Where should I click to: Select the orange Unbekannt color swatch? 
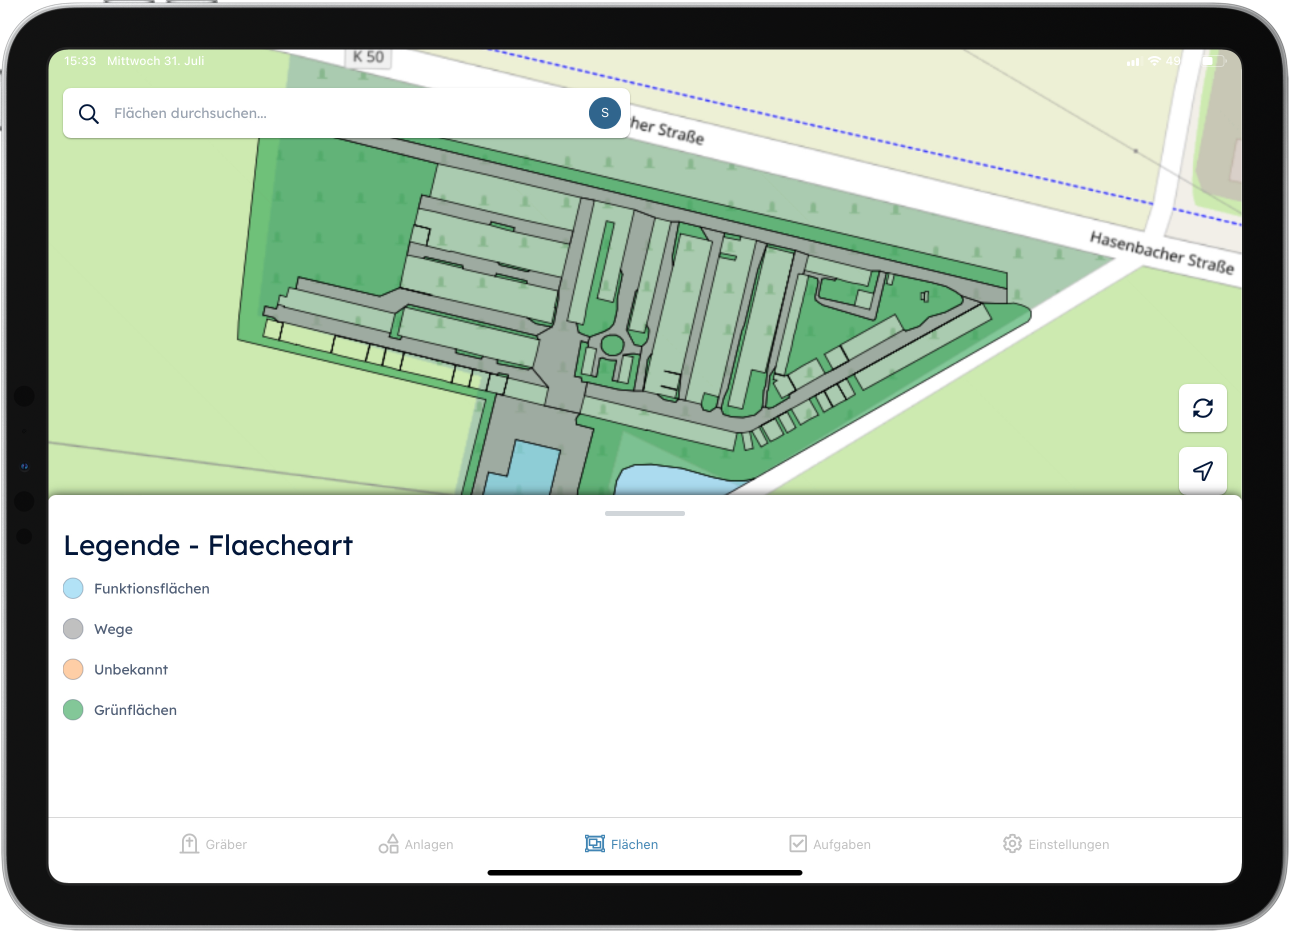(73, 669)
